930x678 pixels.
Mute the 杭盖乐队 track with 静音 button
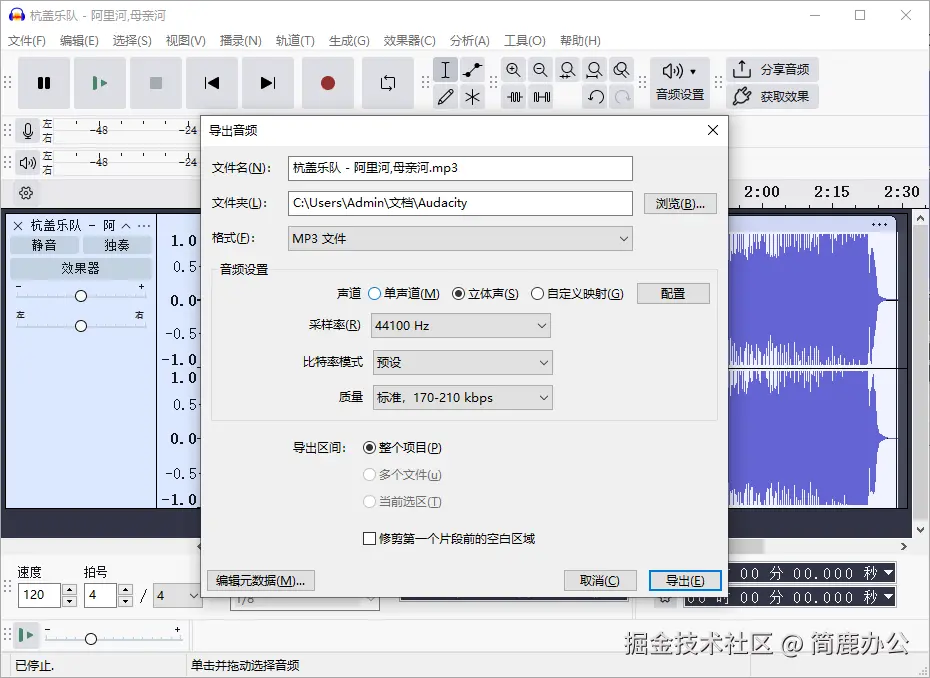pos(44,243)
